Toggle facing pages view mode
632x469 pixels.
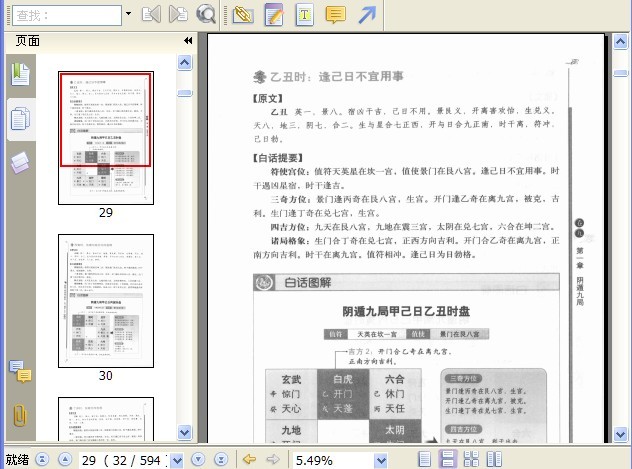(x=494, y=459)
